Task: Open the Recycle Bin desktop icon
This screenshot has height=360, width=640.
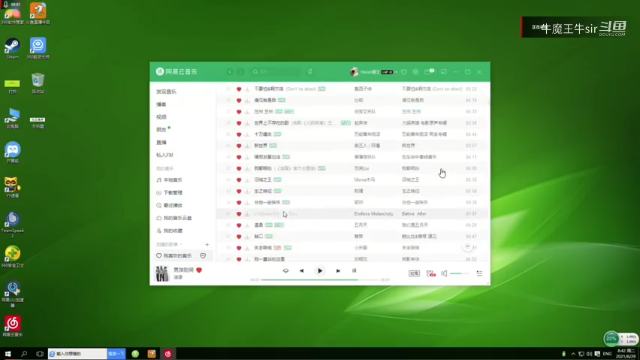Action: click(x=38, y=83)
